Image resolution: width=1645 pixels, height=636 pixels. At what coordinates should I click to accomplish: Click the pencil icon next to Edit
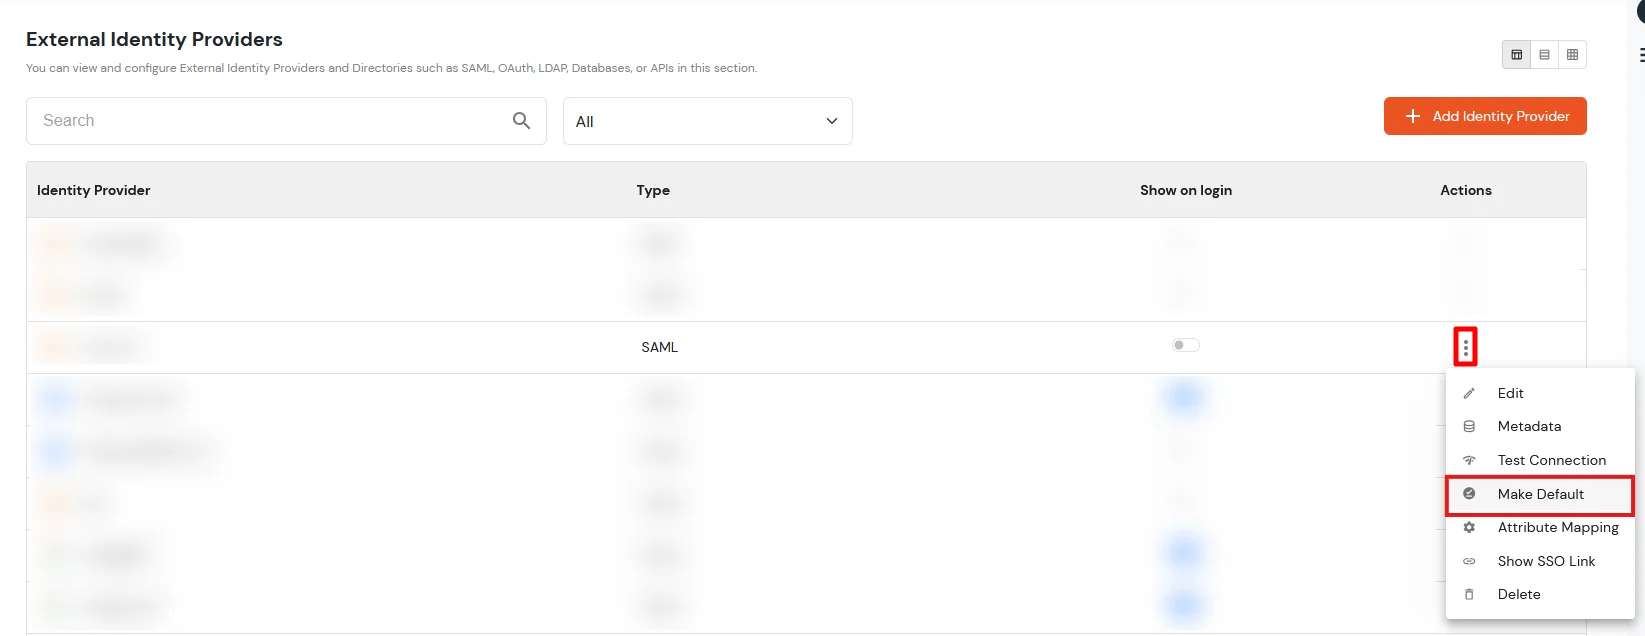click(x=1469, y=393)
